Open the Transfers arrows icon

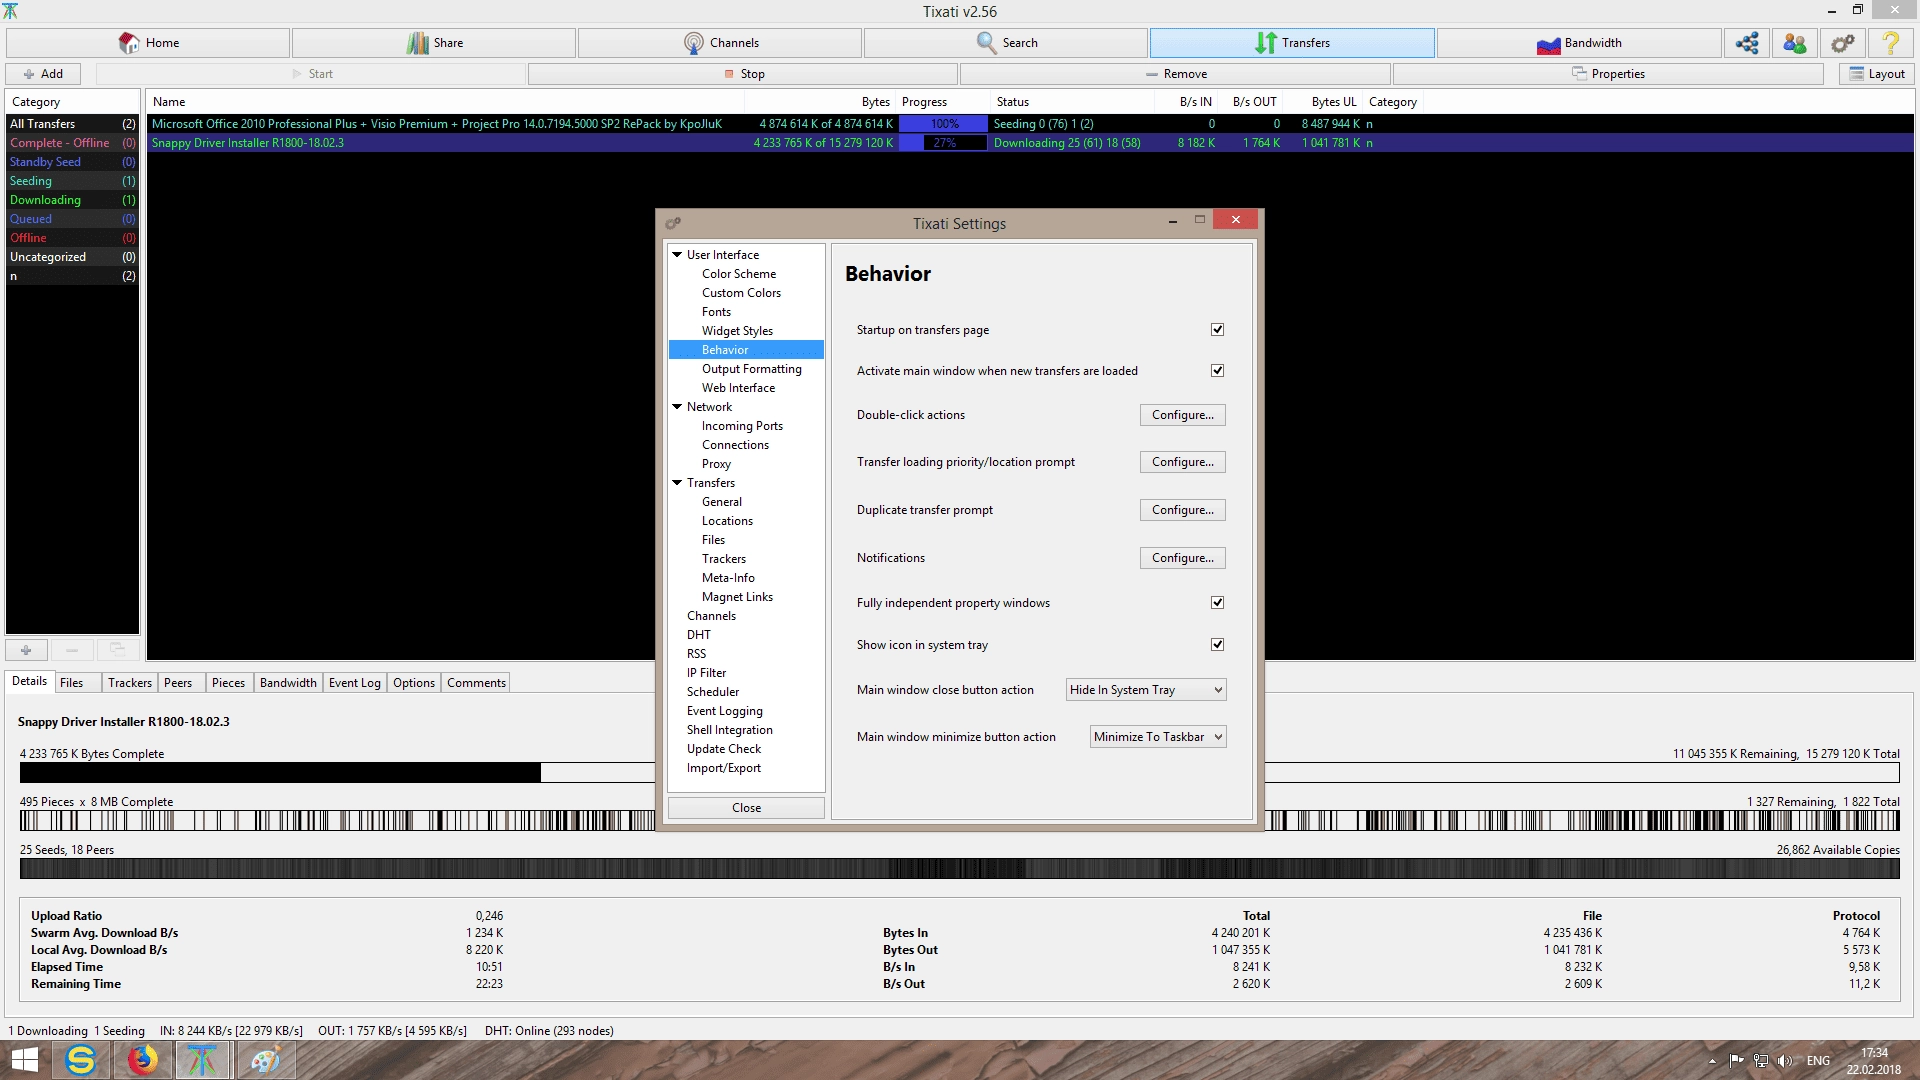point(1266,43)
